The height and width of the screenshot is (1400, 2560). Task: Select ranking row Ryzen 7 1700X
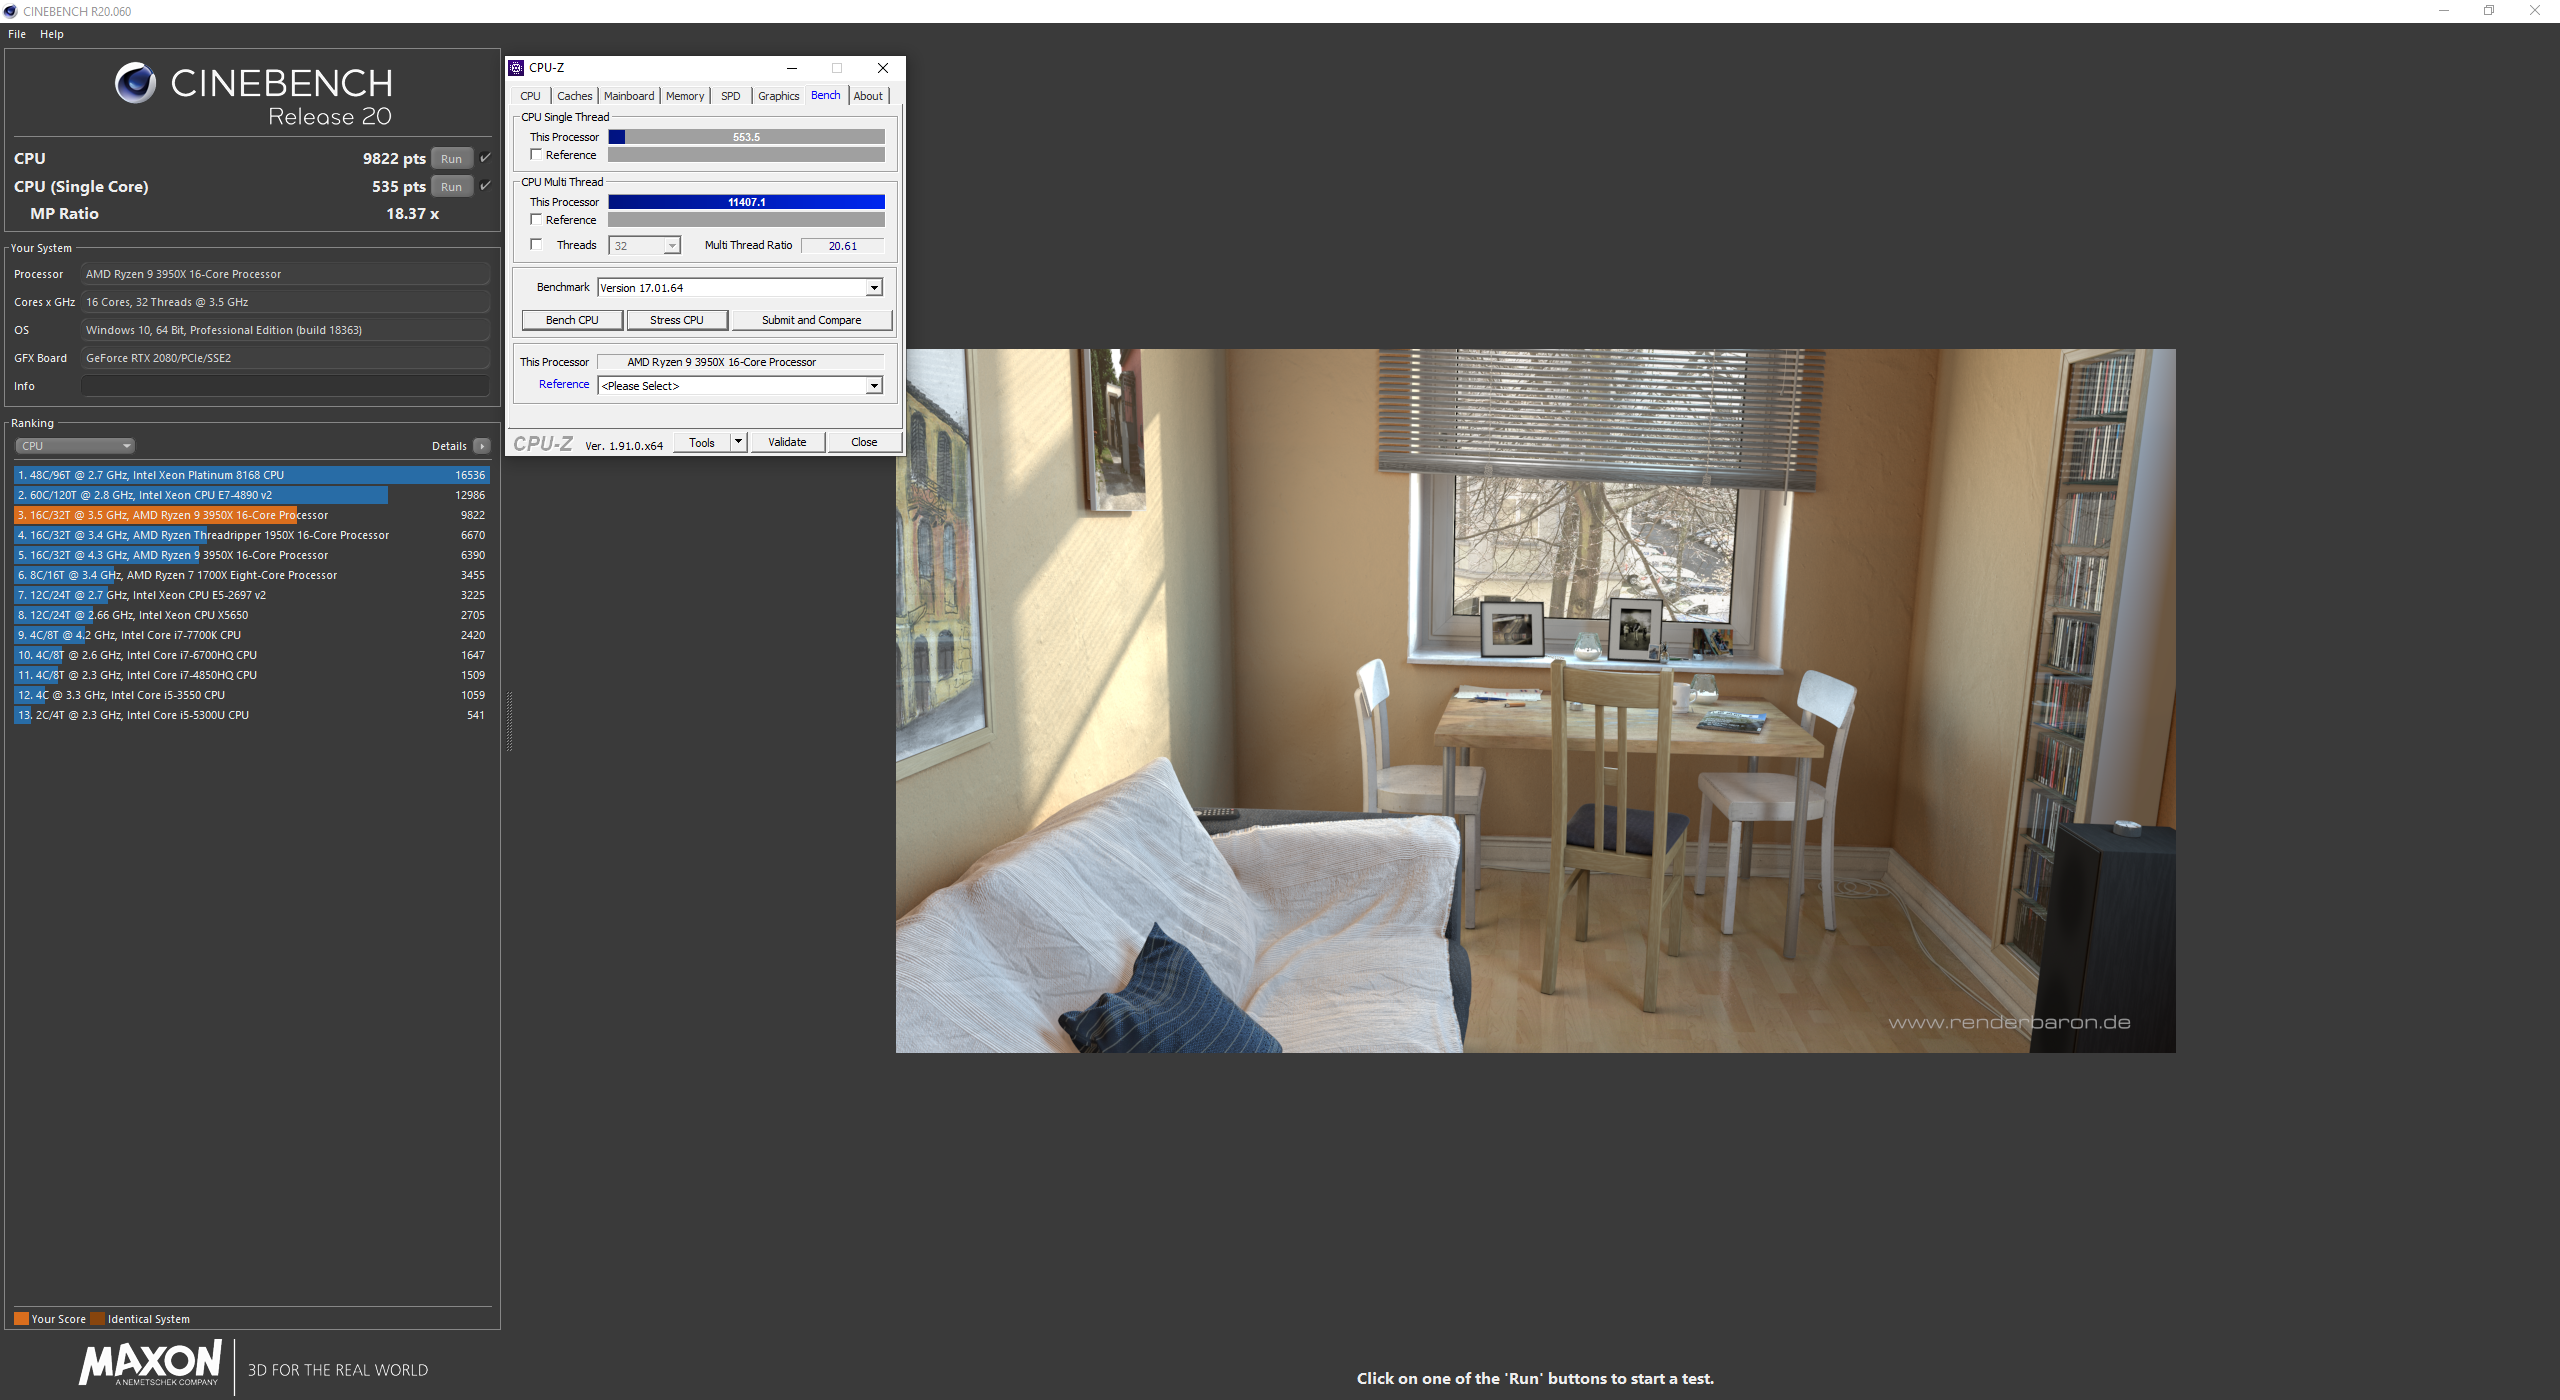pos(252,575)
